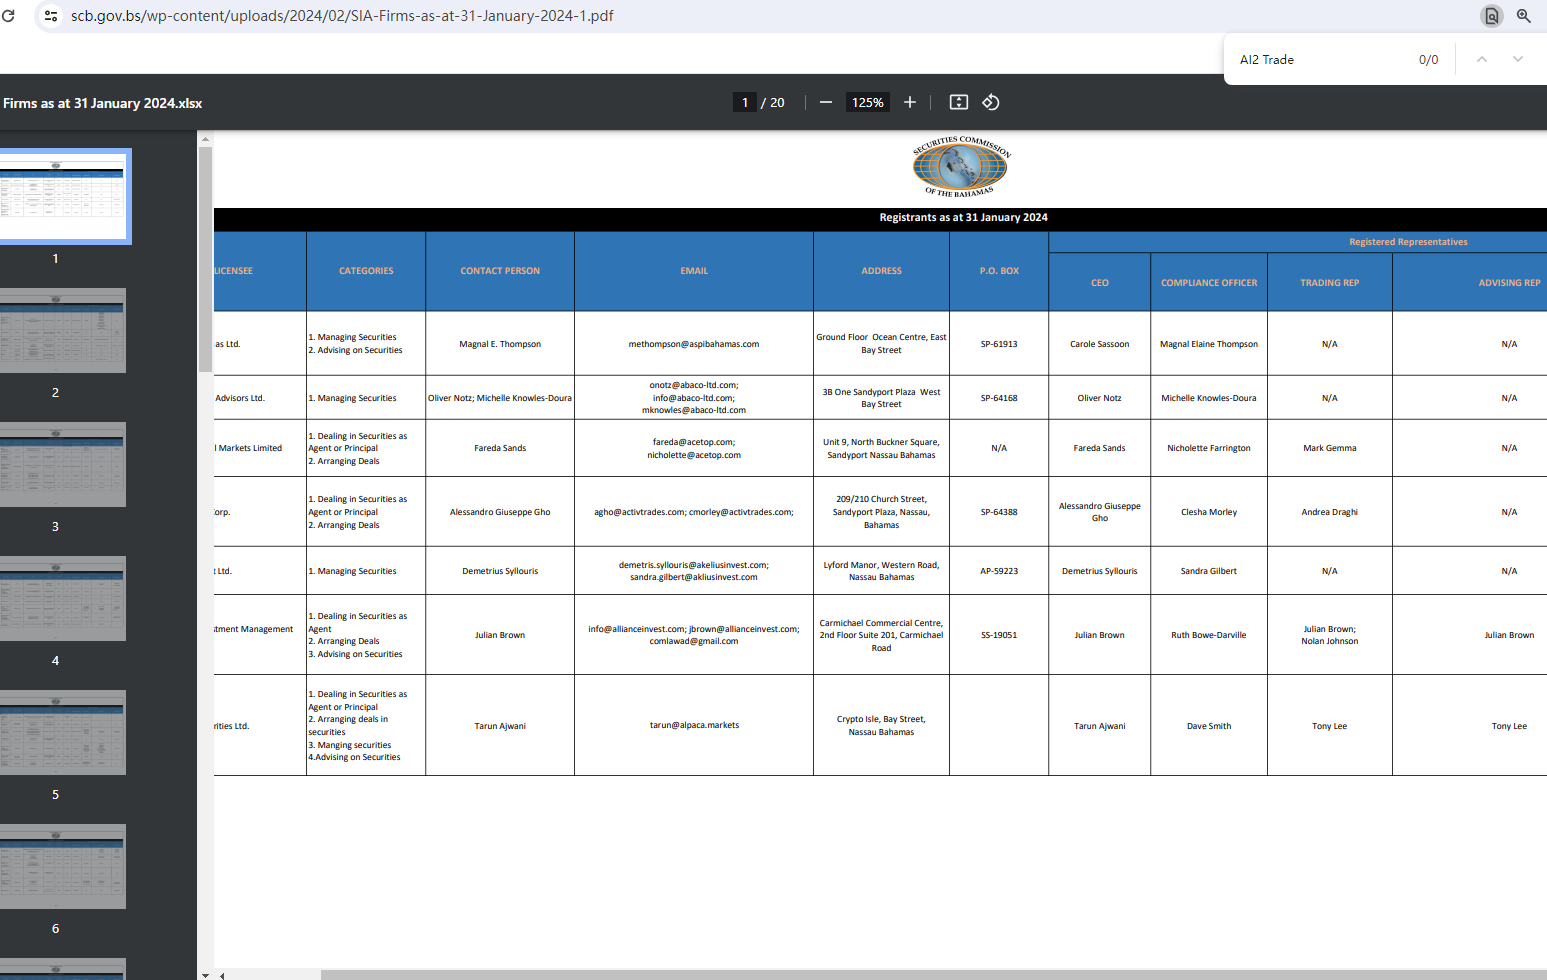
Task: Click the email methompson@aspibahamas.com
Action: 694,344
